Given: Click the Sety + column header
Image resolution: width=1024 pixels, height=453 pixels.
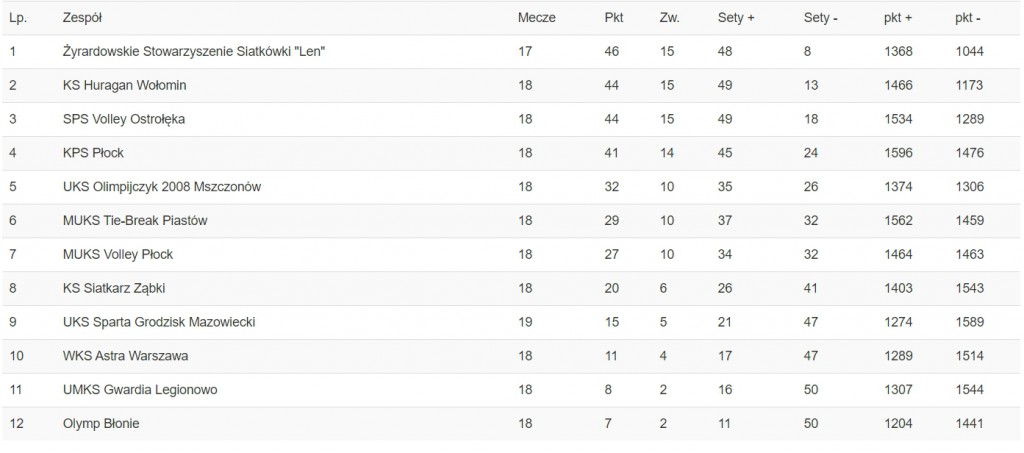Looking at the screenshot, I should pos(737,18).
